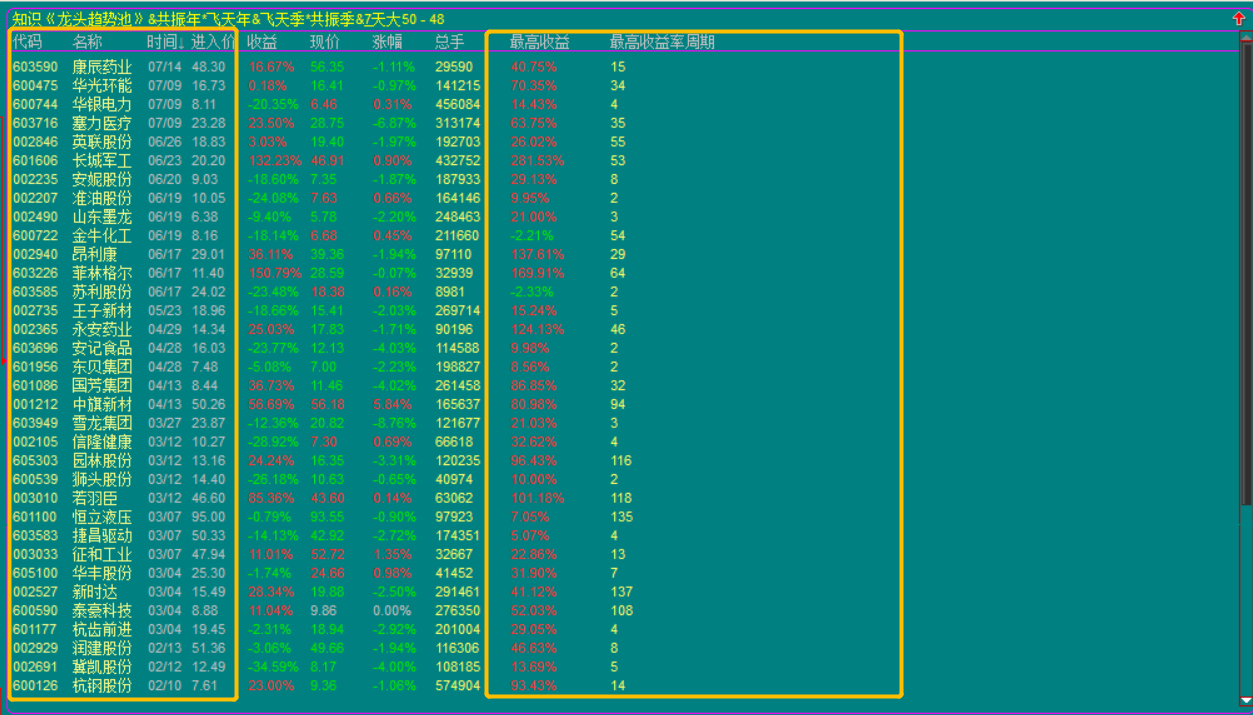This screenshot has height=715, width=1253.
Task: Select the 狮头股份 stock name
Action: pyautogui.click(x=102, y=479)
